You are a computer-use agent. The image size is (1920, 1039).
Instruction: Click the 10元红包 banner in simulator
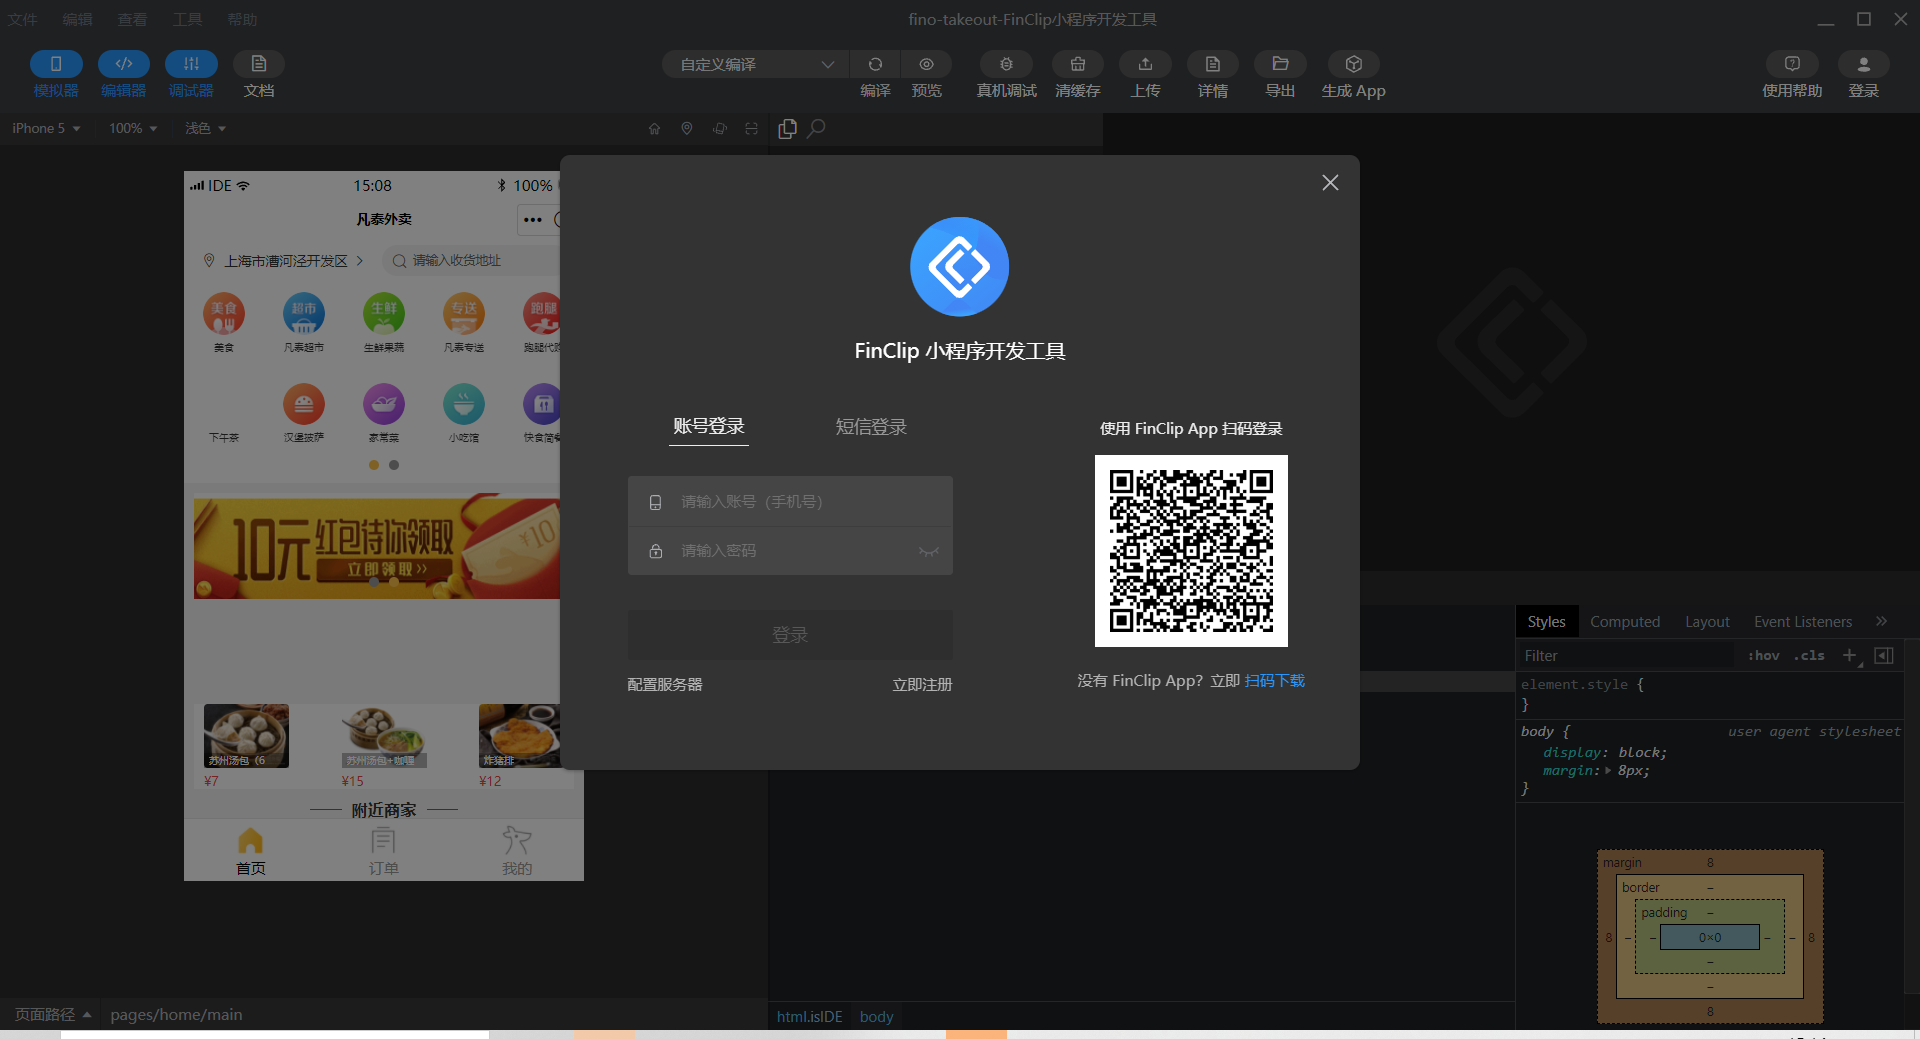pos(377,547)
